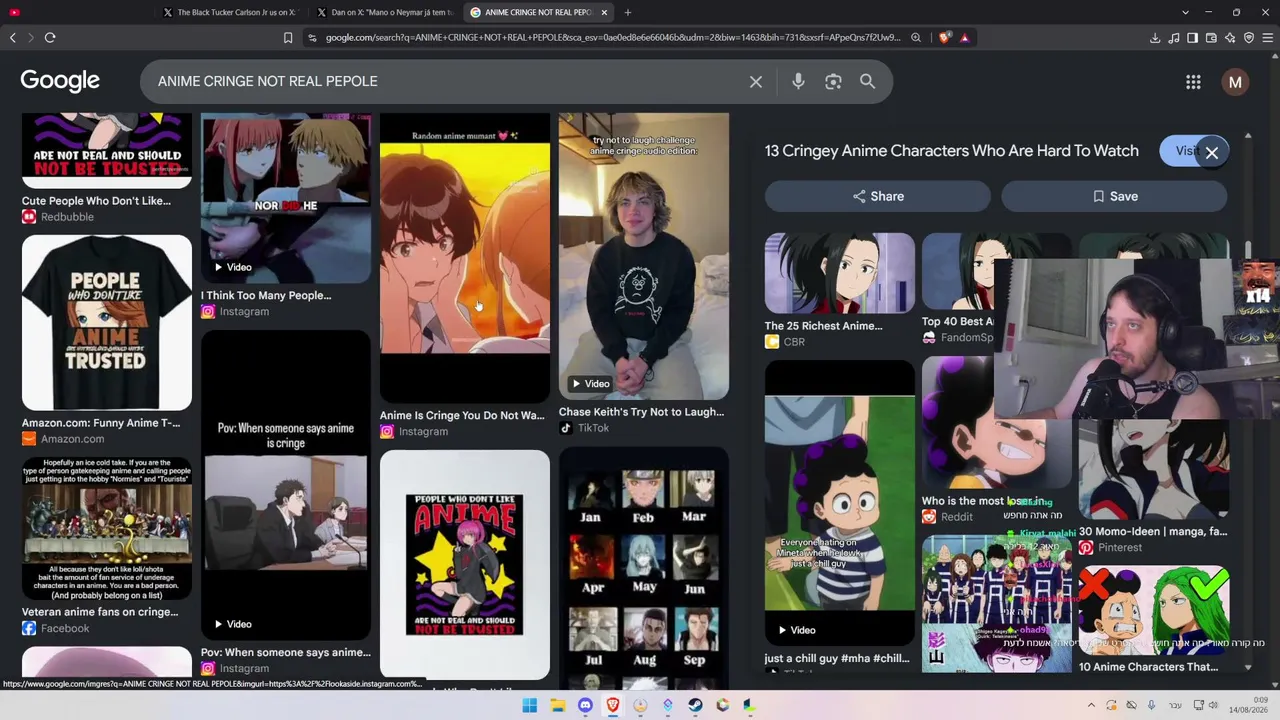Reload the current page
The width and height of the screenshot is (1280, 720).
click(x=50, y=38)
